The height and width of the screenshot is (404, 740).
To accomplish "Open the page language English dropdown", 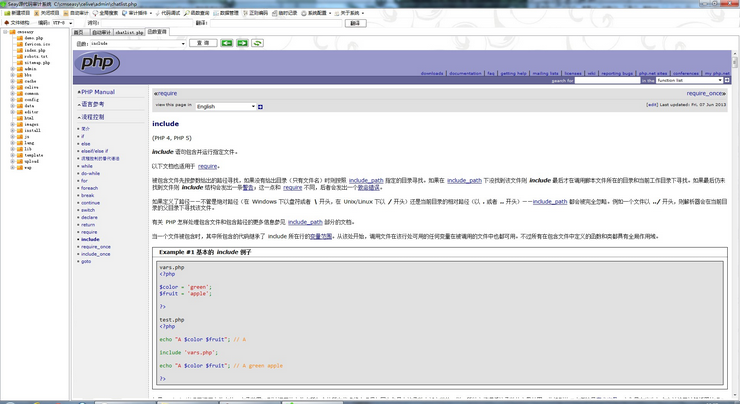I will tap(226, 107).
